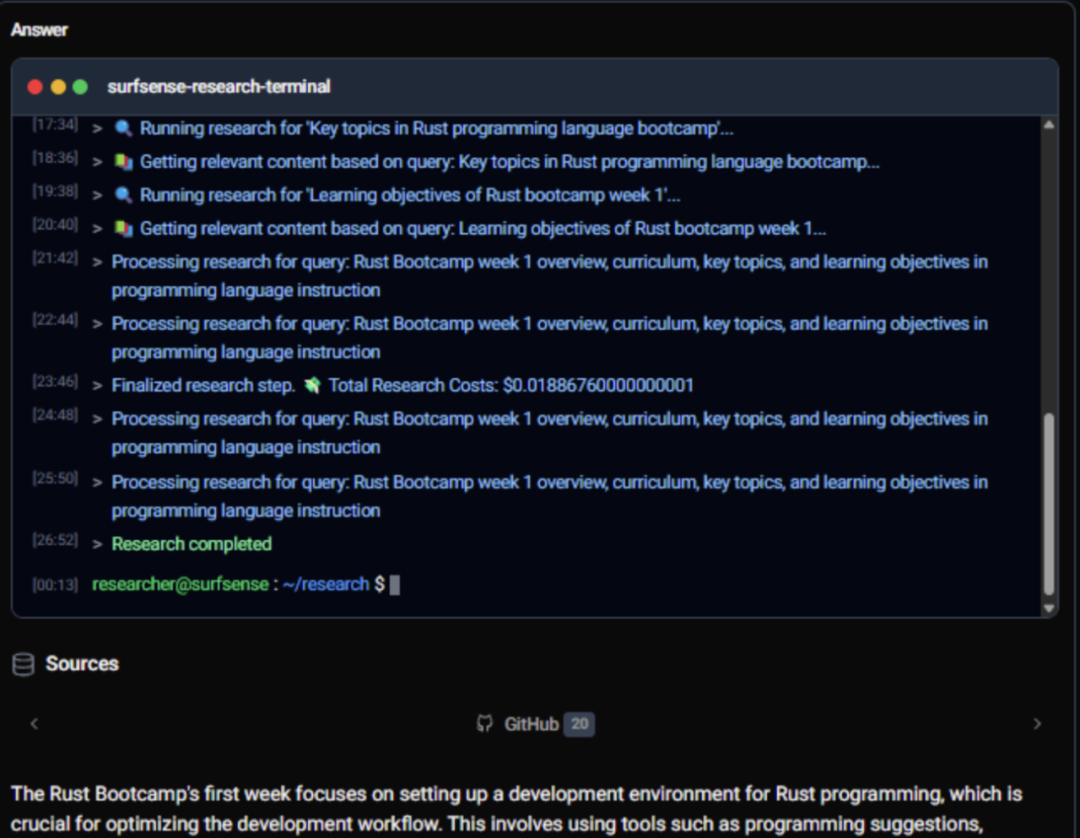Click the researcher@surfsense prompt text

[180, 584]
